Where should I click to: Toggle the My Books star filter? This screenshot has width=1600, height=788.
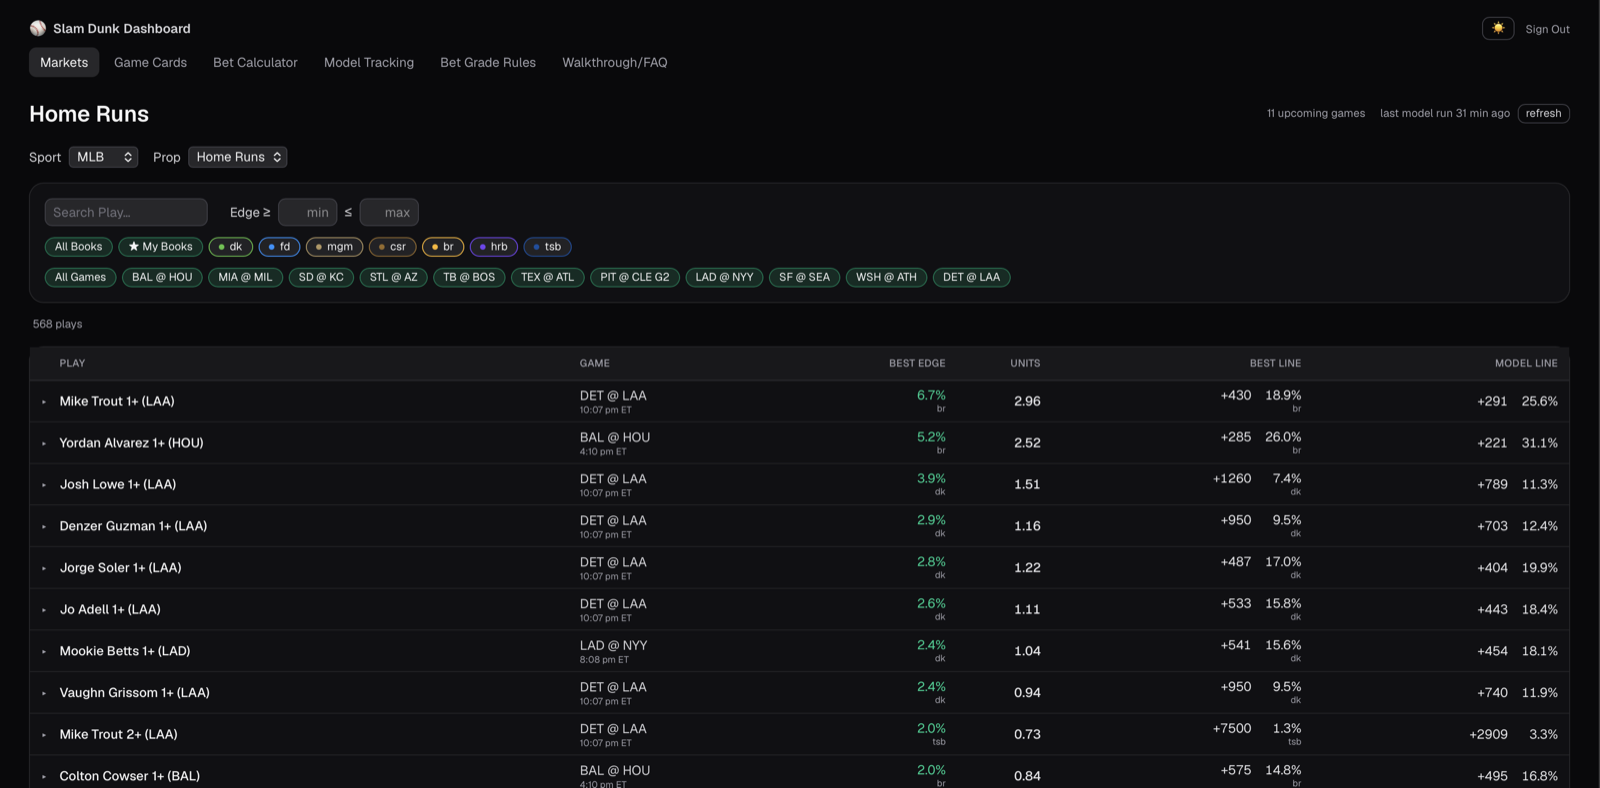[160, 247]
